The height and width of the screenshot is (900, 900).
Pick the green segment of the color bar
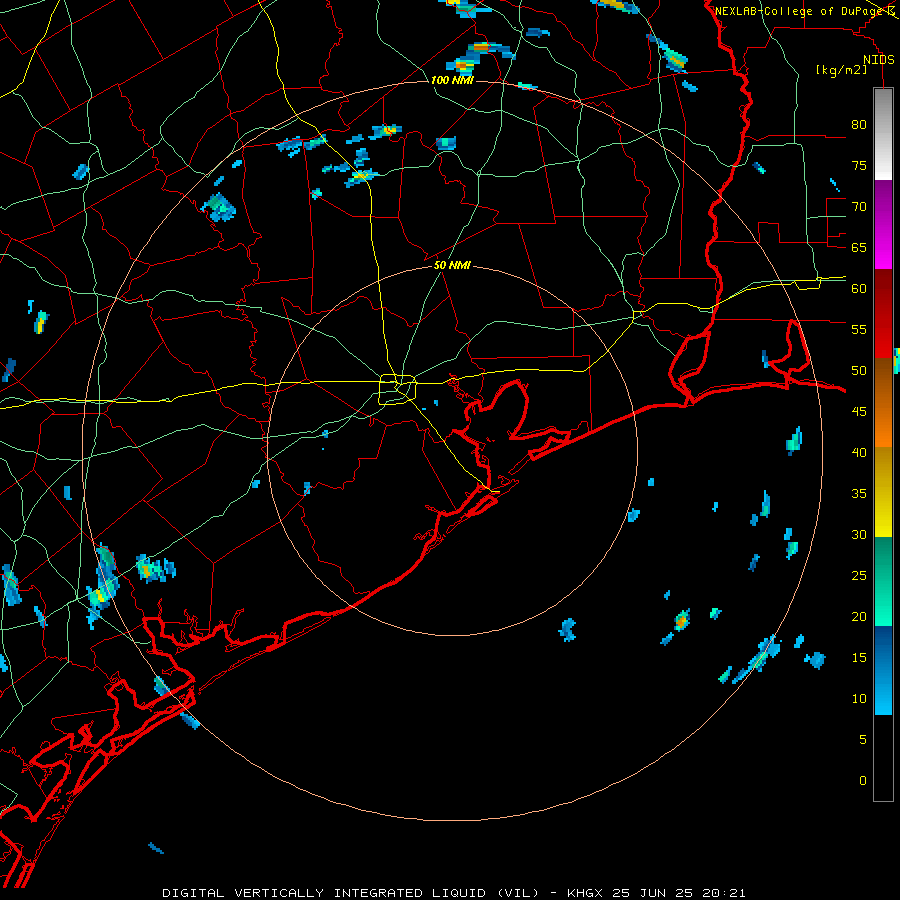[883, 581]
